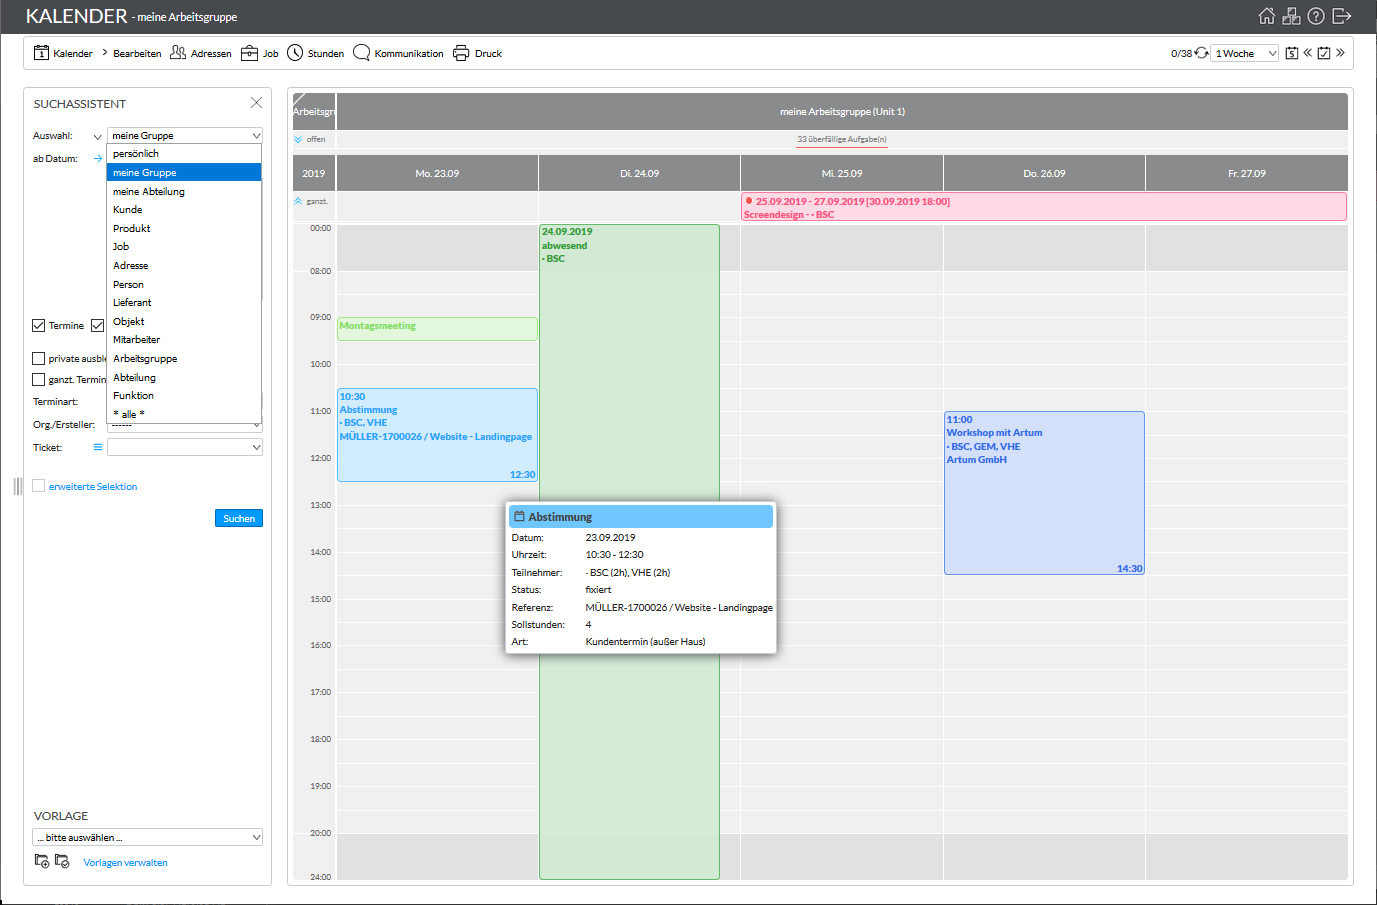Select the Fr. 27.09 day header
This screenshot has height=905, width=1377.
point(1247,173)
